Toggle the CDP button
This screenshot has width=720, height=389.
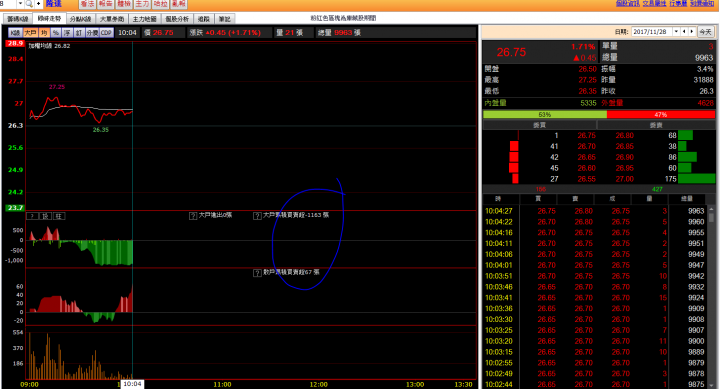tap(106, 33)
